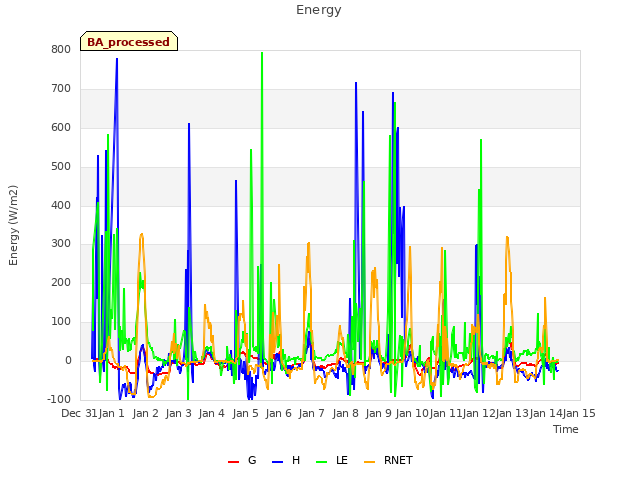Click the Dec 31 date label
This screenshot has height=480, width=640.
(79, 413)
